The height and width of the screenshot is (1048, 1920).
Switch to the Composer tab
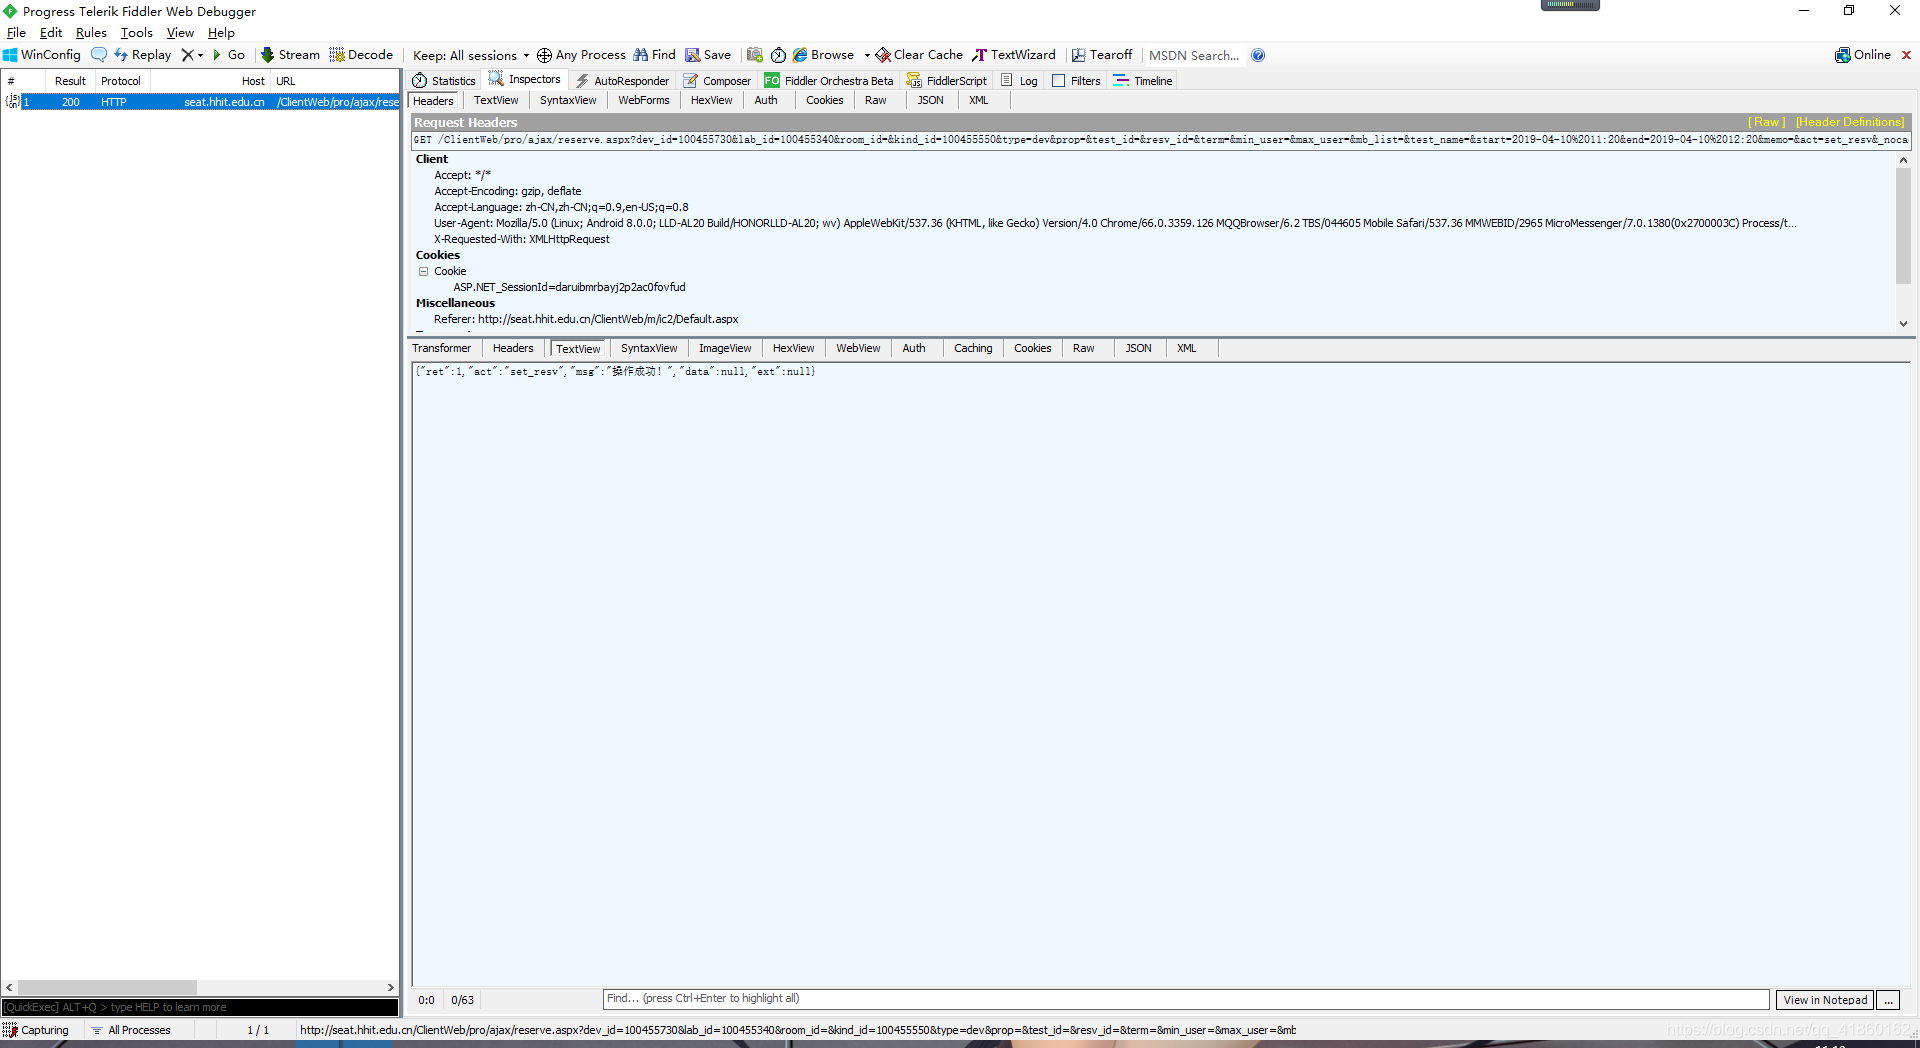tap(717, 81)
